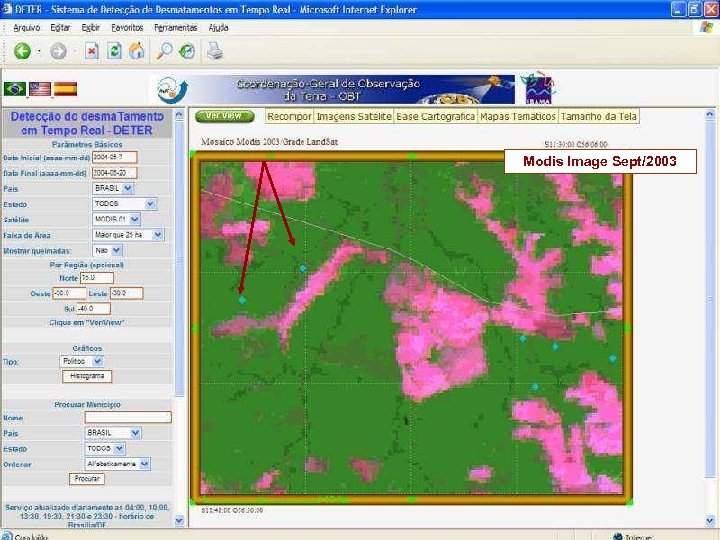Stop page loading with red X icon
Viewport: 720px width, 540px height.
pyautogui.click(x=92, y=51)
